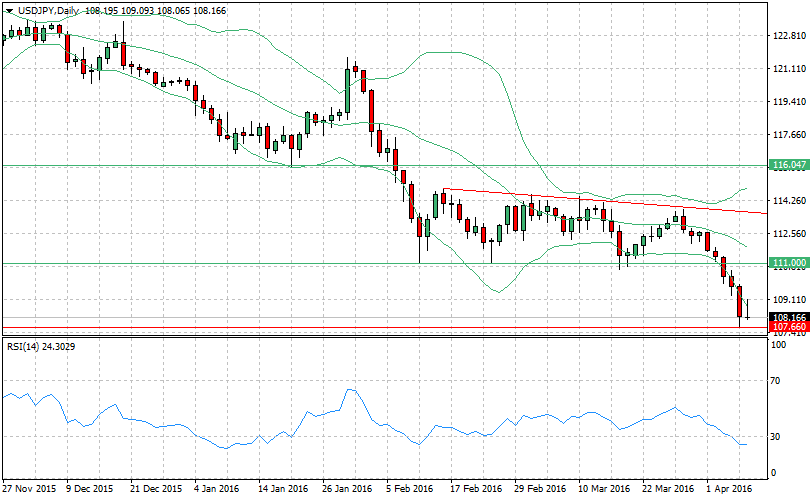Click the 10 Mar 2016 date label
Viewport: 810px width, 500px height.
(x=604, y=489)
